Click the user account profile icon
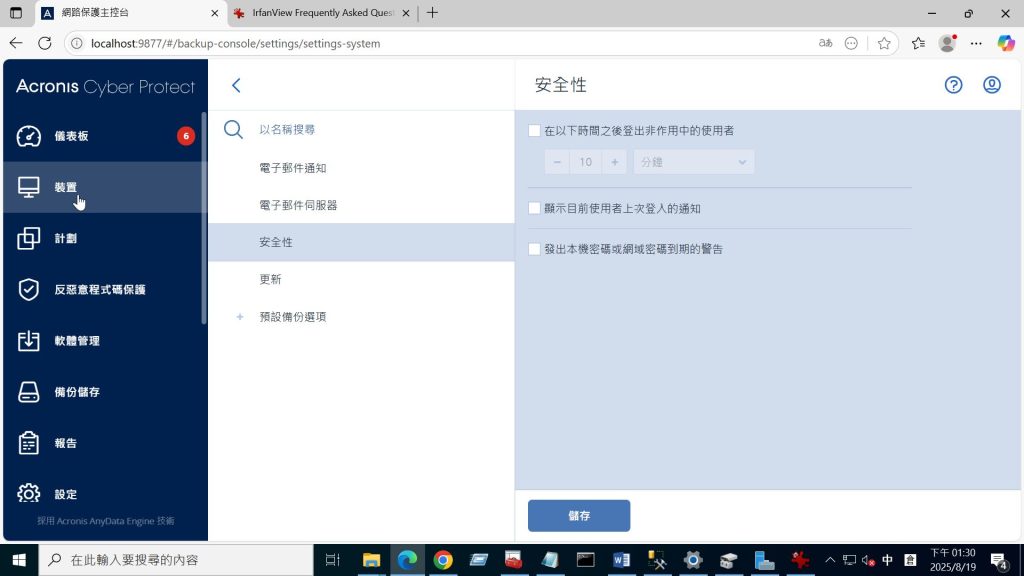Screen dimensions: 1024x576 991,85
